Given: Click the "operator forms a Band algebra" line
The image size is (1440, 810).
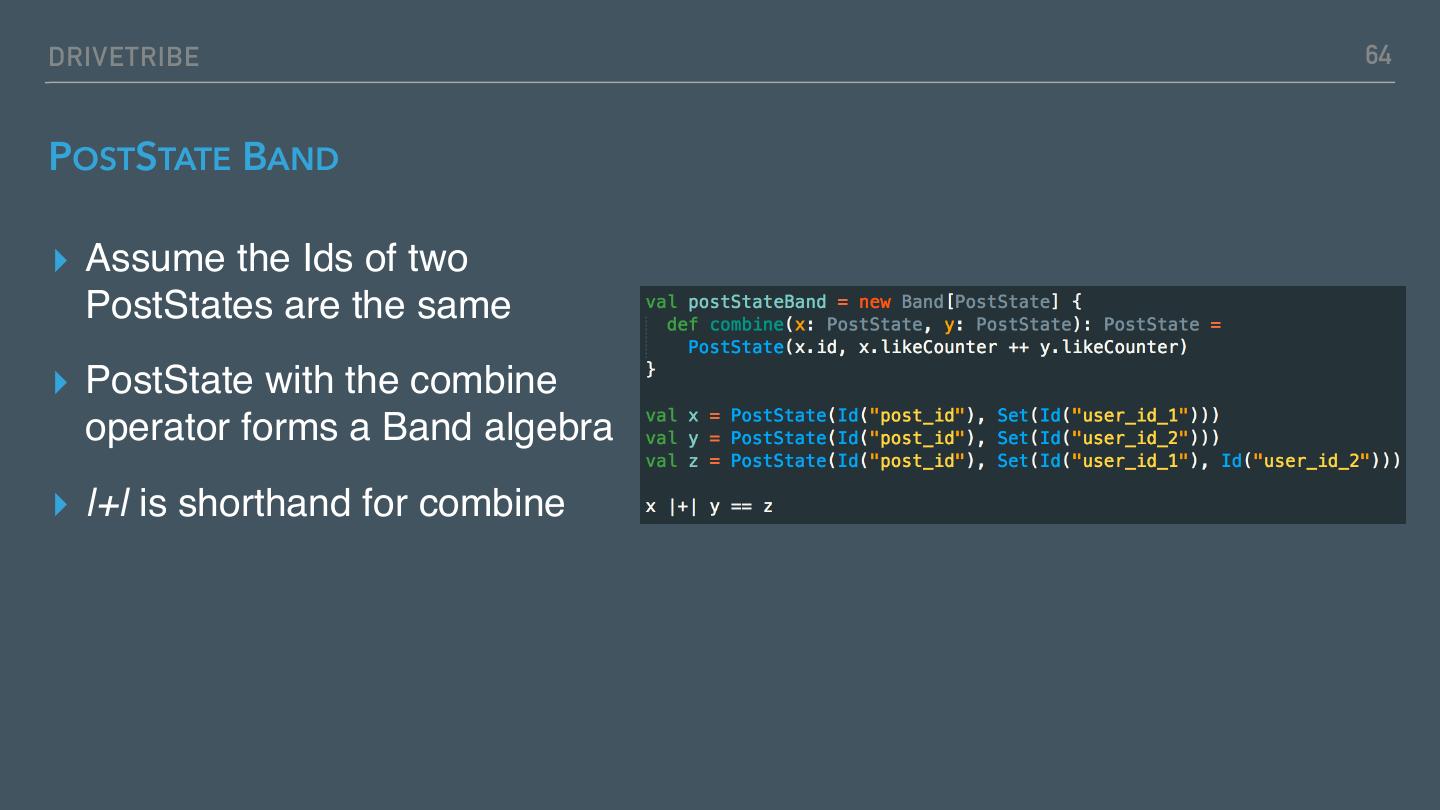Looking at the screenshot, I should click(x=349, y=427).
